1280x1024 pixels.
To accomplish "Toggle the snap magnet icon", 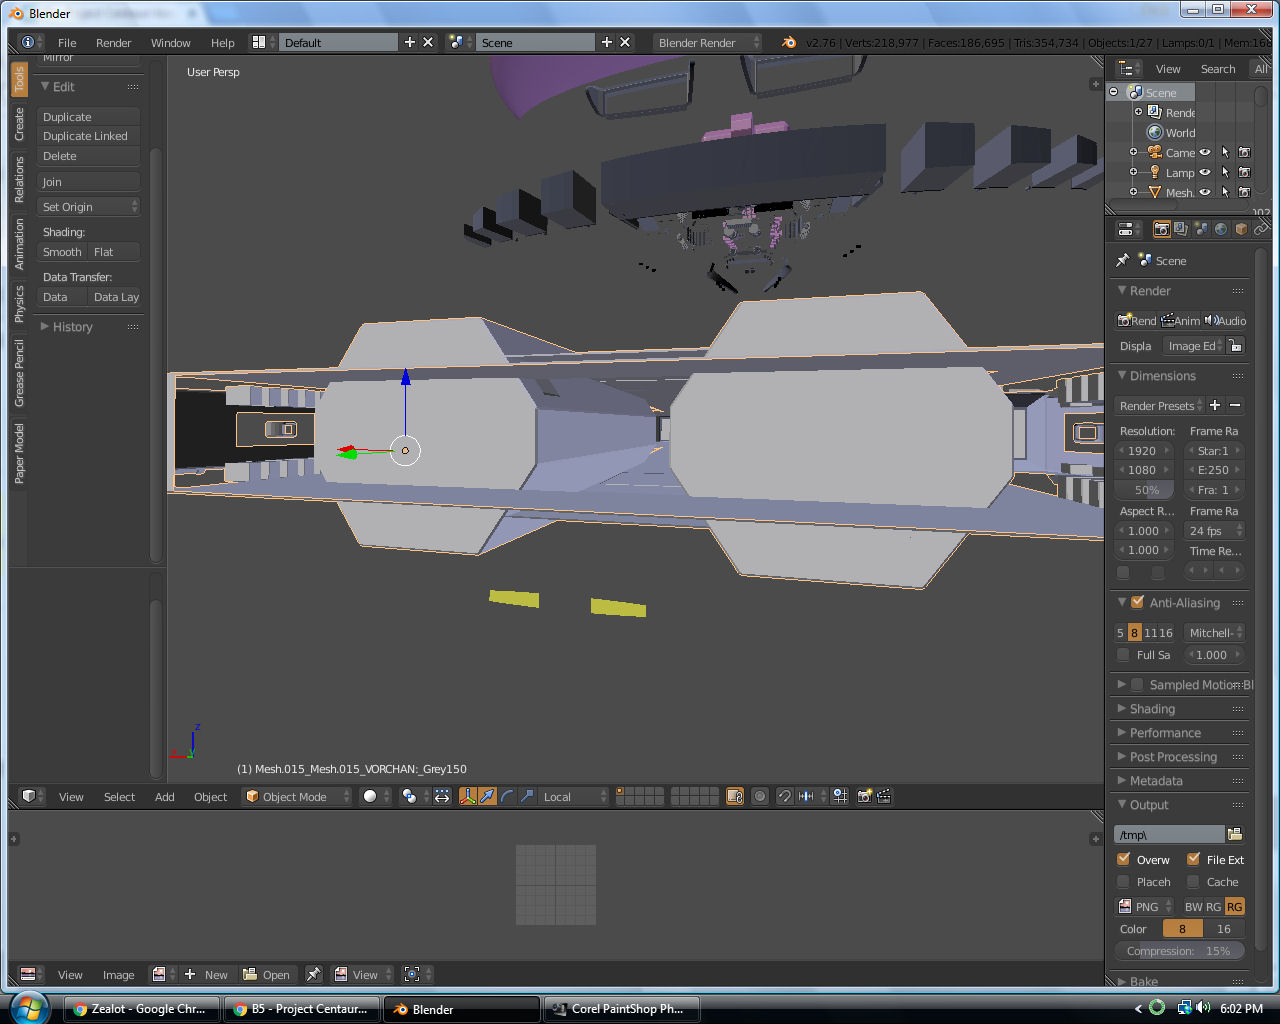I will [785, 796].
